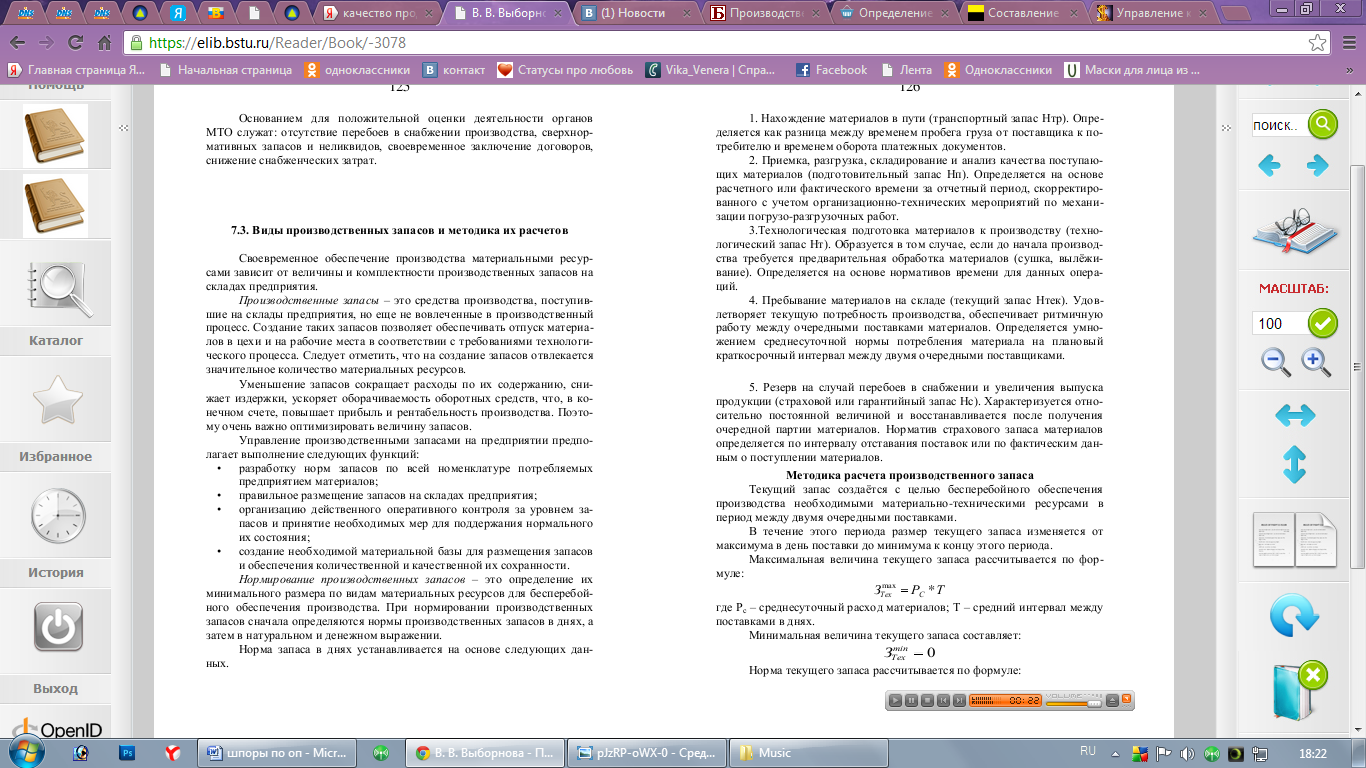Open История with the clock icon

58,516
